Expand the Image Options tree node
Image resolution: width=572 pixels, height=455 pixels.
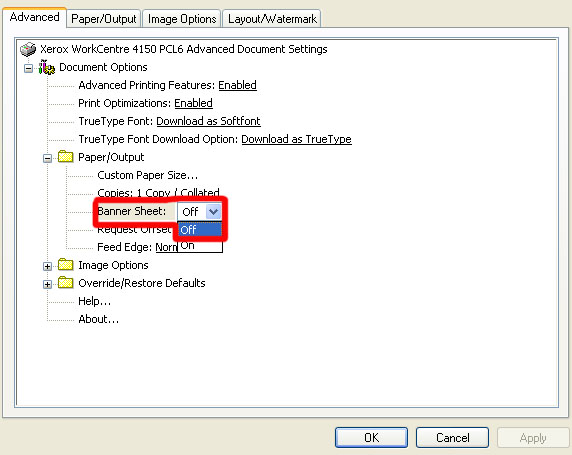coord(47,266)
